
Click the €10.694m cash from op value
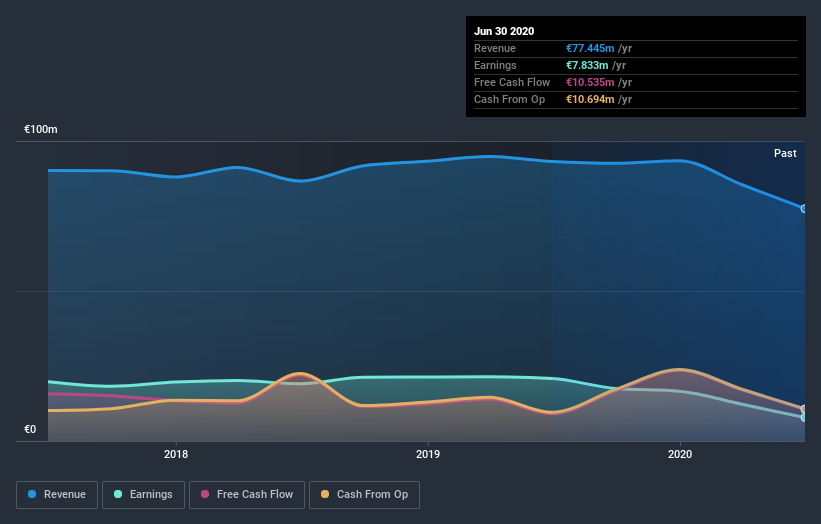[x=590, y=99]
